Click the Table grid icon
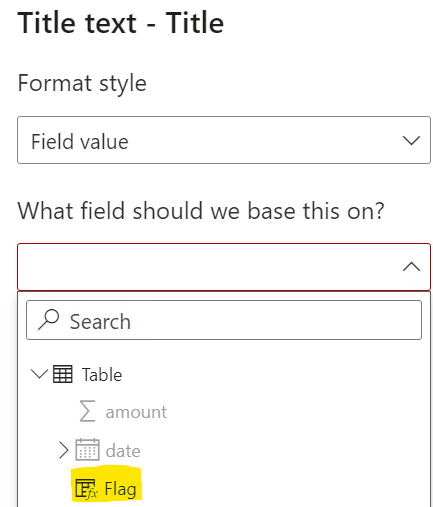 point(62,374)
